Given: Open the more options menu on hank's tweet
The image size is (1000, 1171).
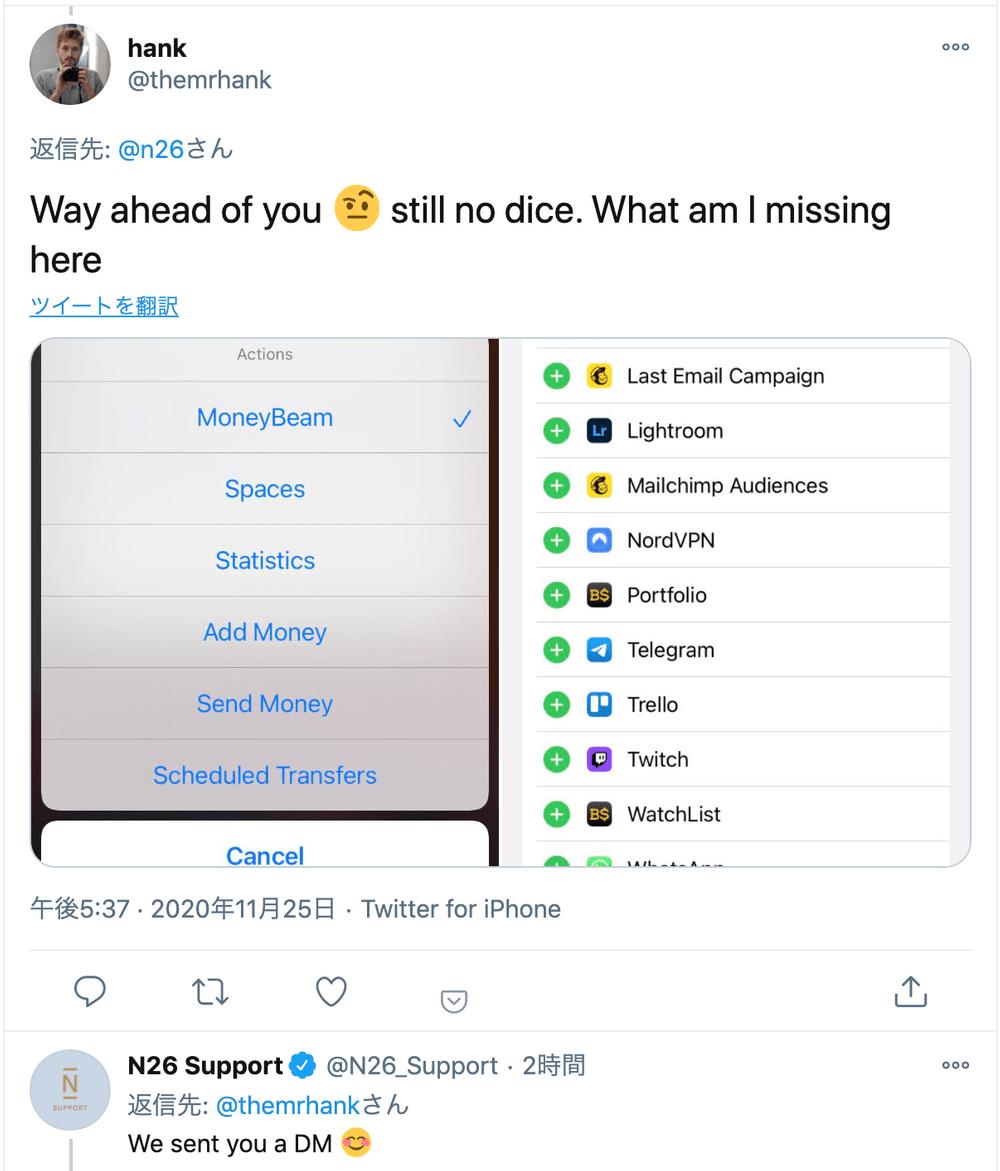Looking at the screenshot, I should (x=955, y=47).
